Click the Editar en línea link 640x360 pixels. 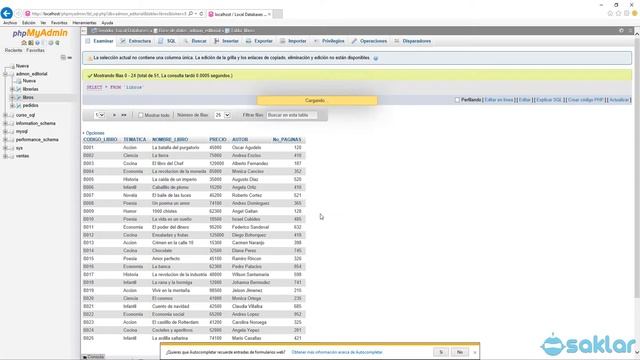(x=499, y=100)
